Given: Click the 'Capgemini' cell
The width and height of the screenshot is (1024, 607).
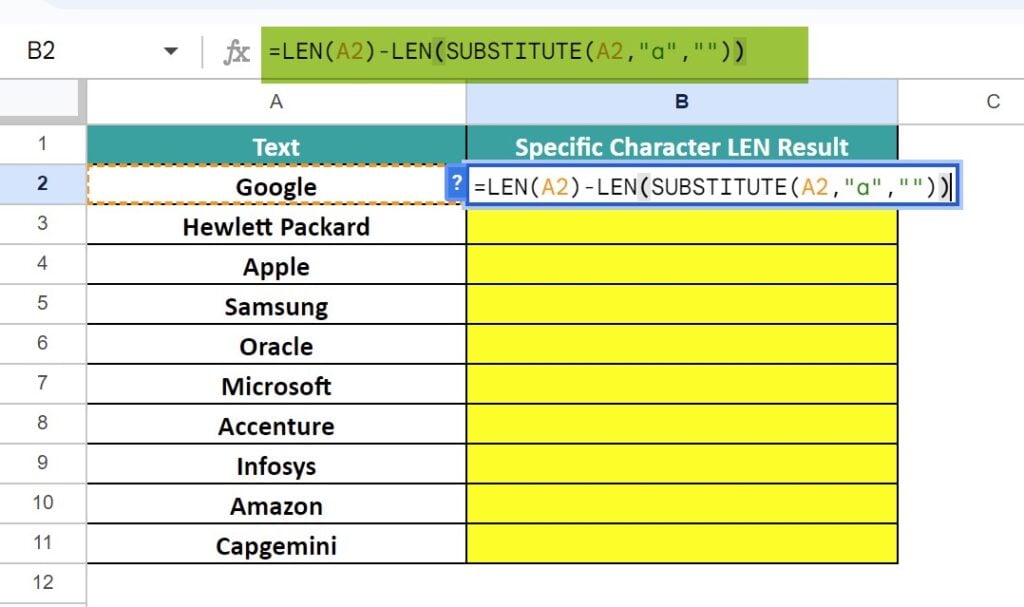Looking at the screenshot, I should click(276, 544).
